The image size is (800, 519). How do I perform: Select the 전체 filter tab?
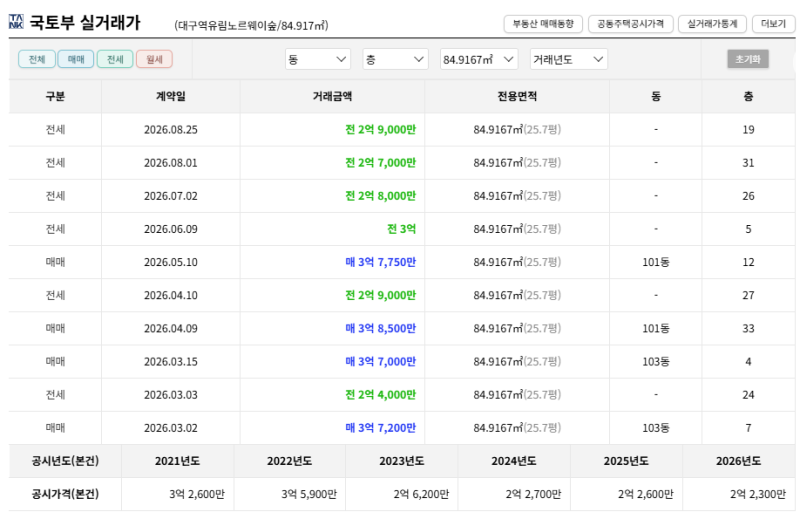click(x=37, y=59)
